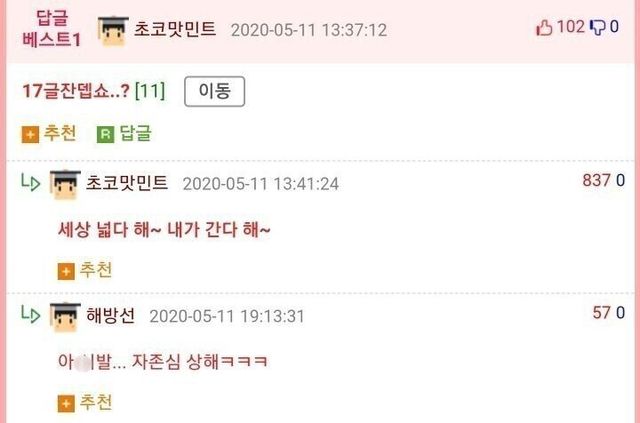Click the 이동 button

(x=215, y=91)
